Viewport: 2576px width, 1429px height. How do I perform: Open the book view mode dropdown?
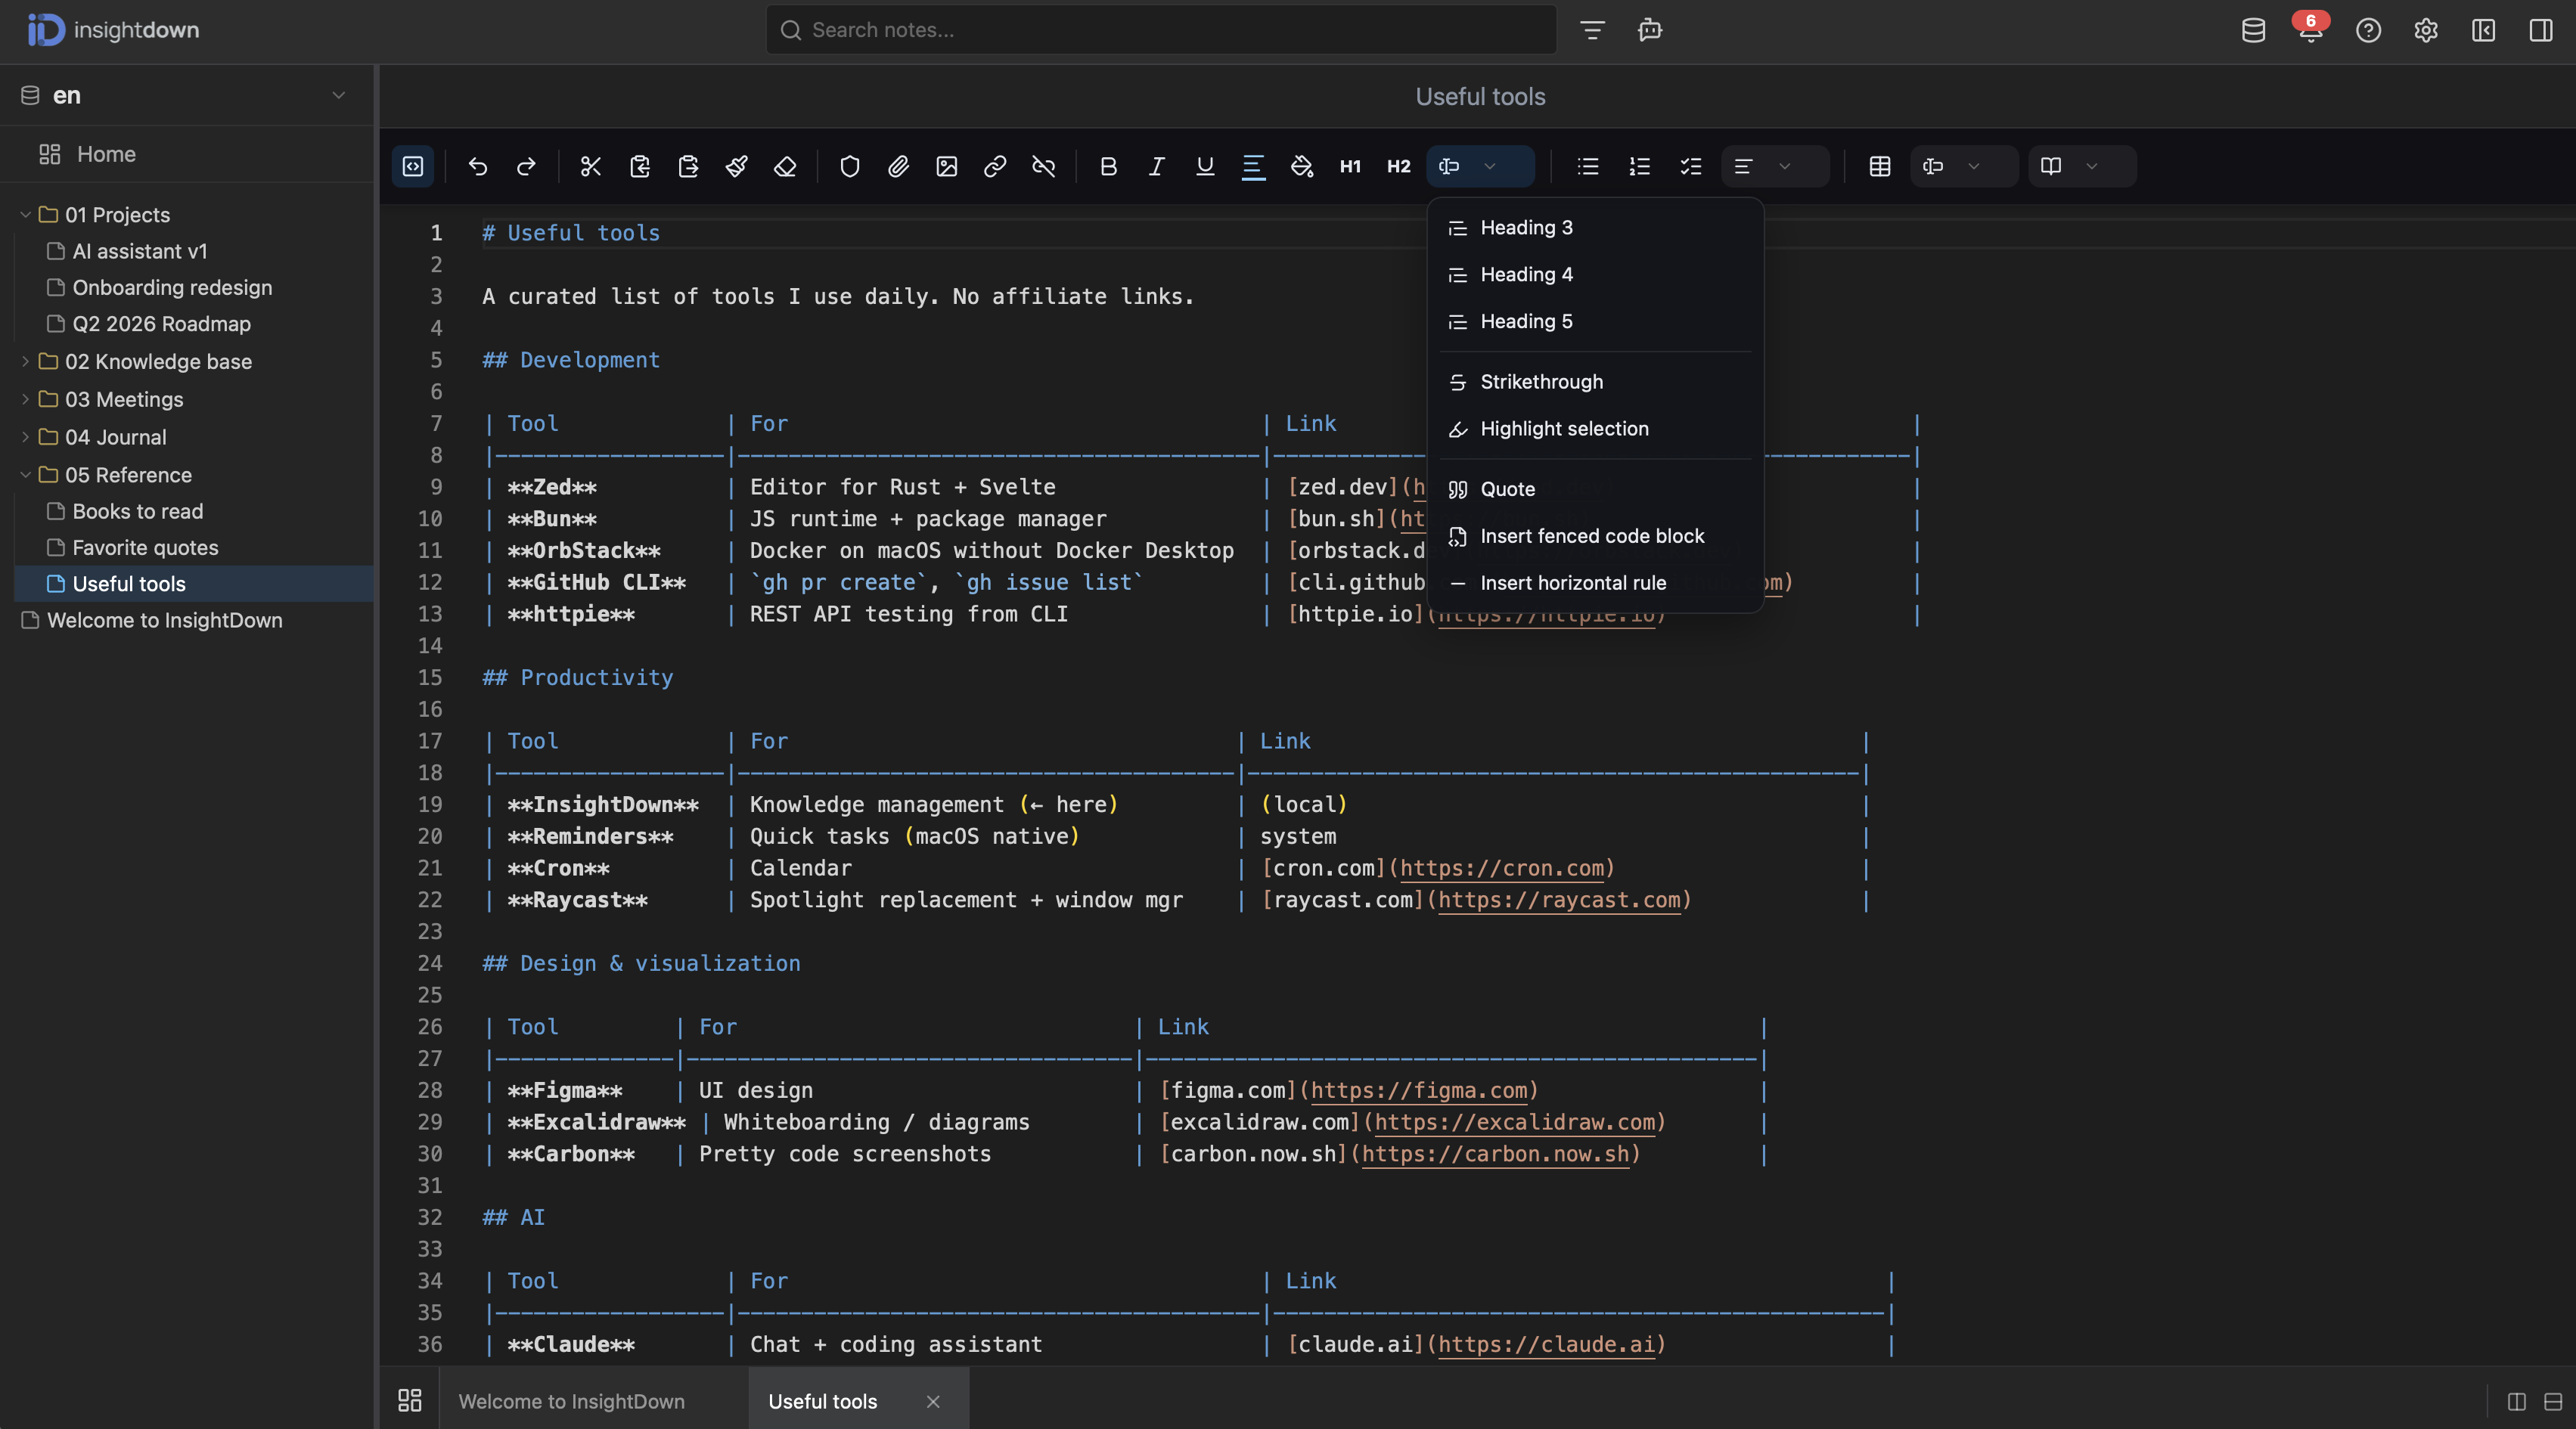2081,166
